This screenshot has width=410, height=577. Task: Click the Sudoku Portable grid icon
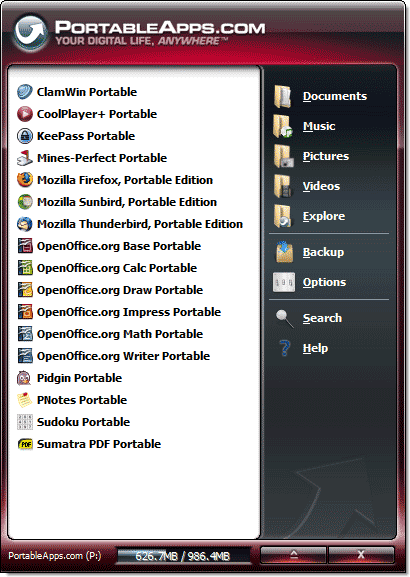coord(25,422)
